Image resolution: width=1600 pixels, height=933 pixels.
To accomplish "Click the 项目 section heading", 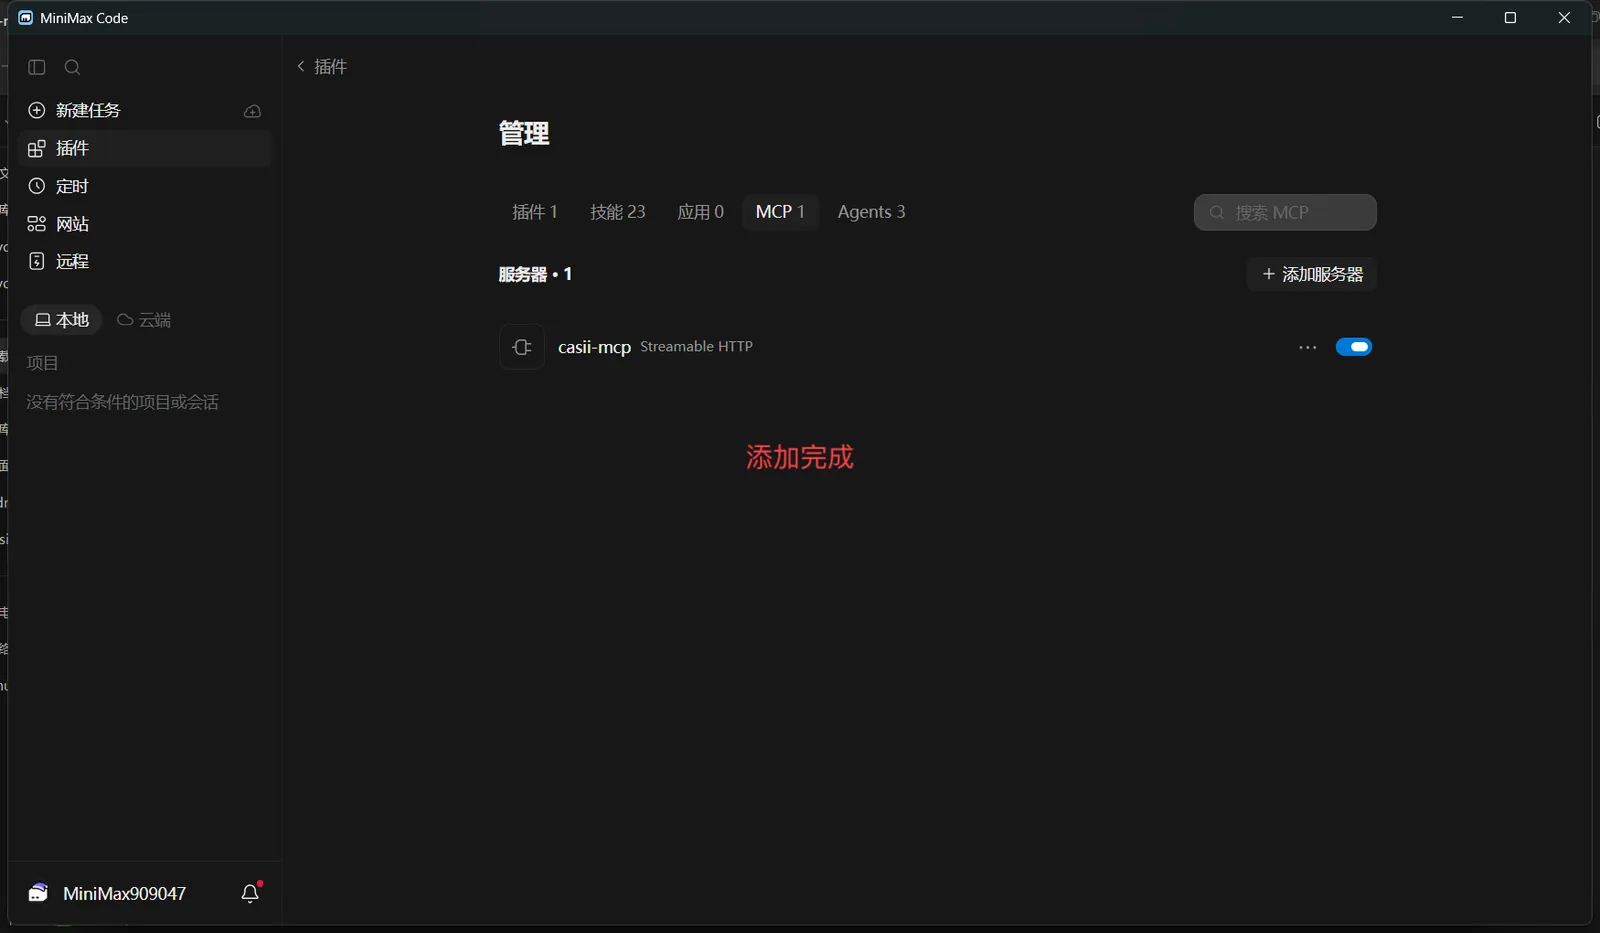I will point(42,363).
